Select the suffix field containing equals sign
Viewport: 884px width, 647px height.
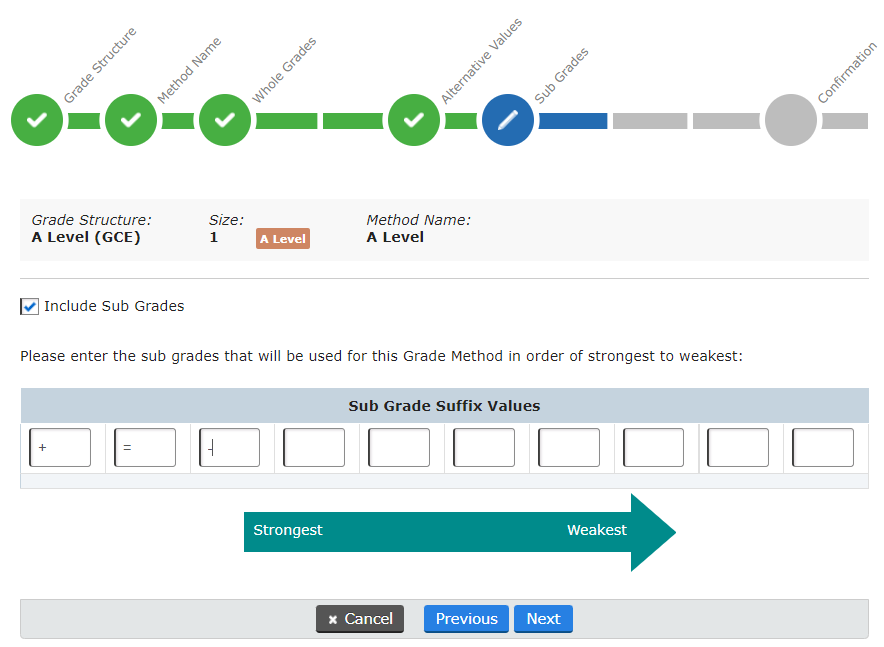tap(144, 447)
